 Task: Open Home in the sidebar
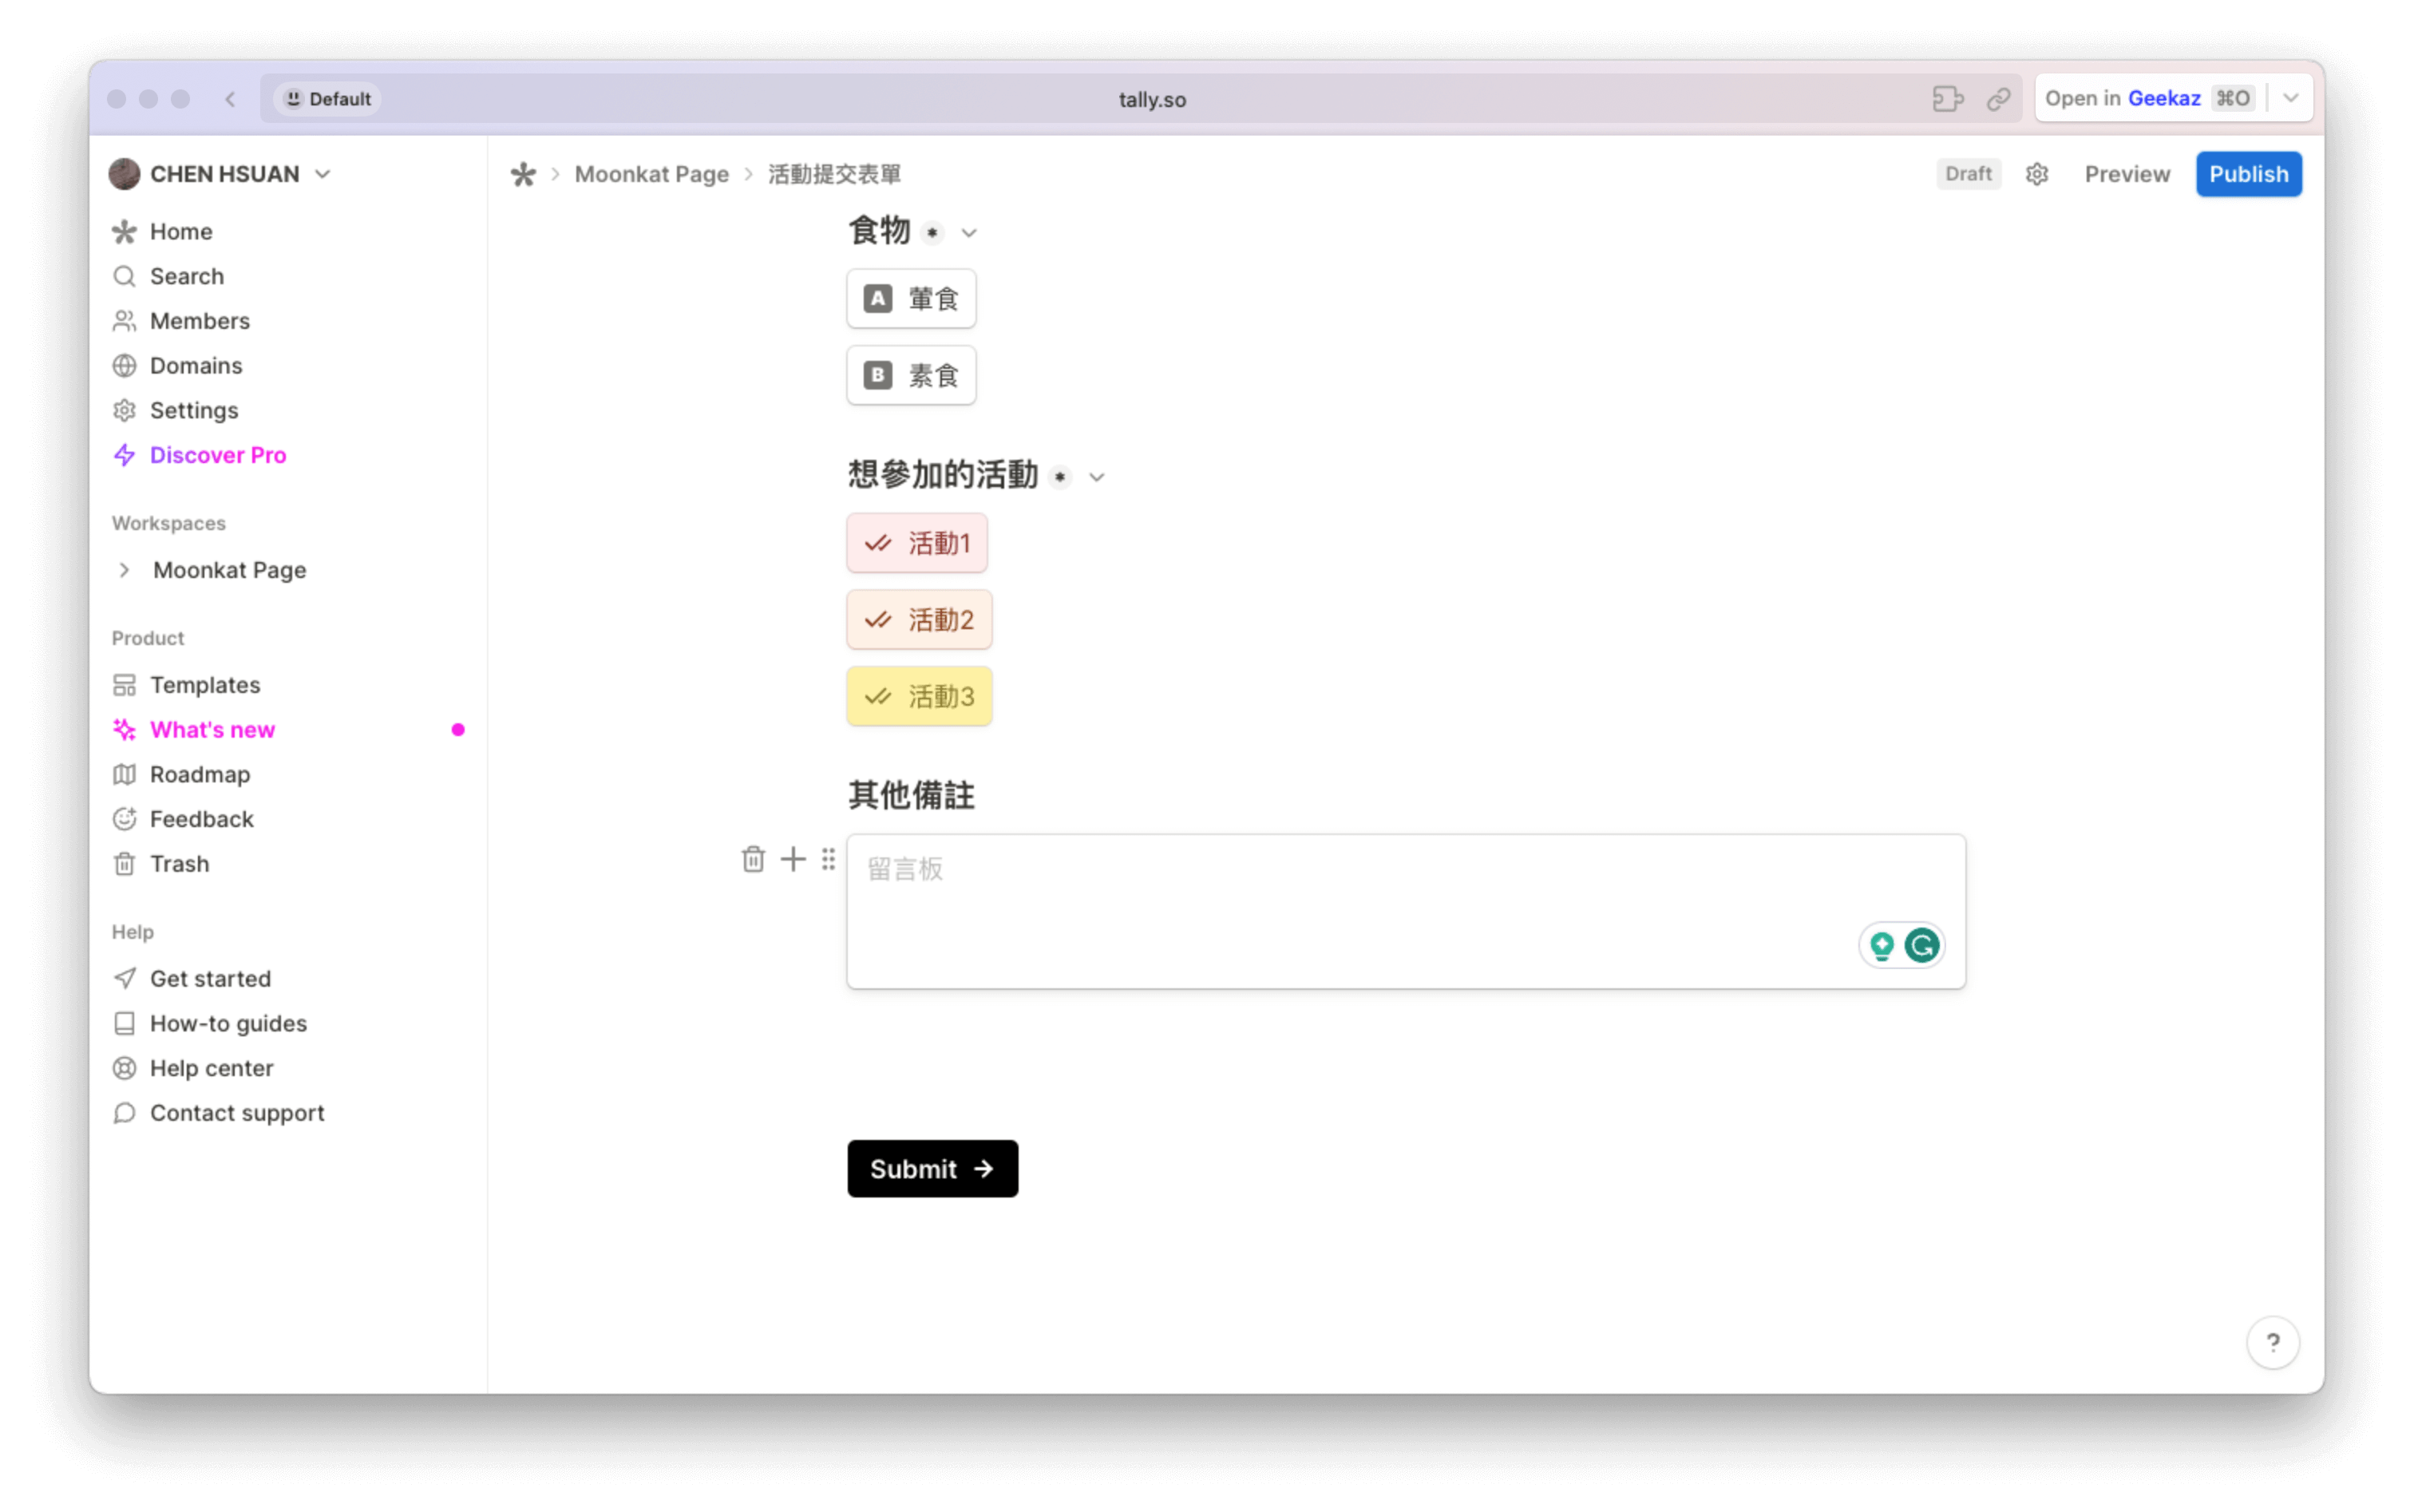coord(181,231)
